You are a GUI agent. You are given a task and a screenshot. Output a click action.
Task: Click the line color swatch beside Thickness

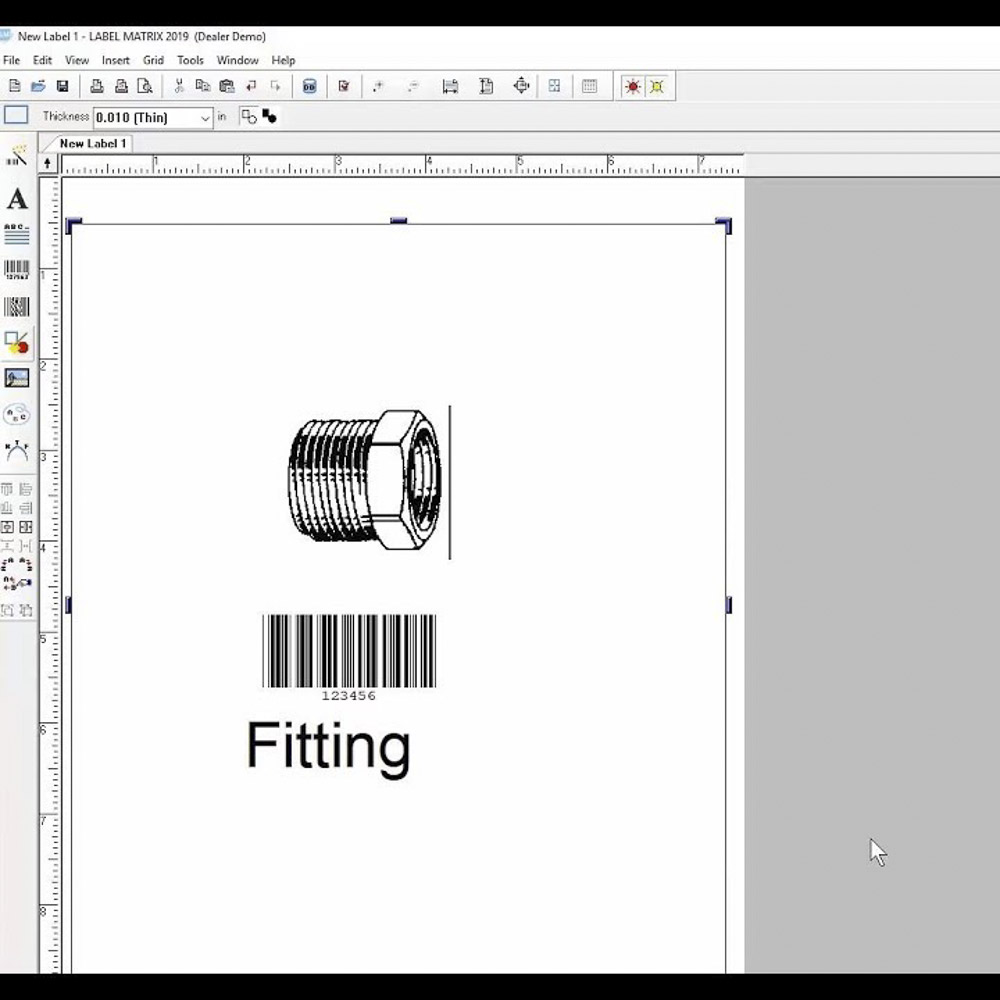pos(14,116)
